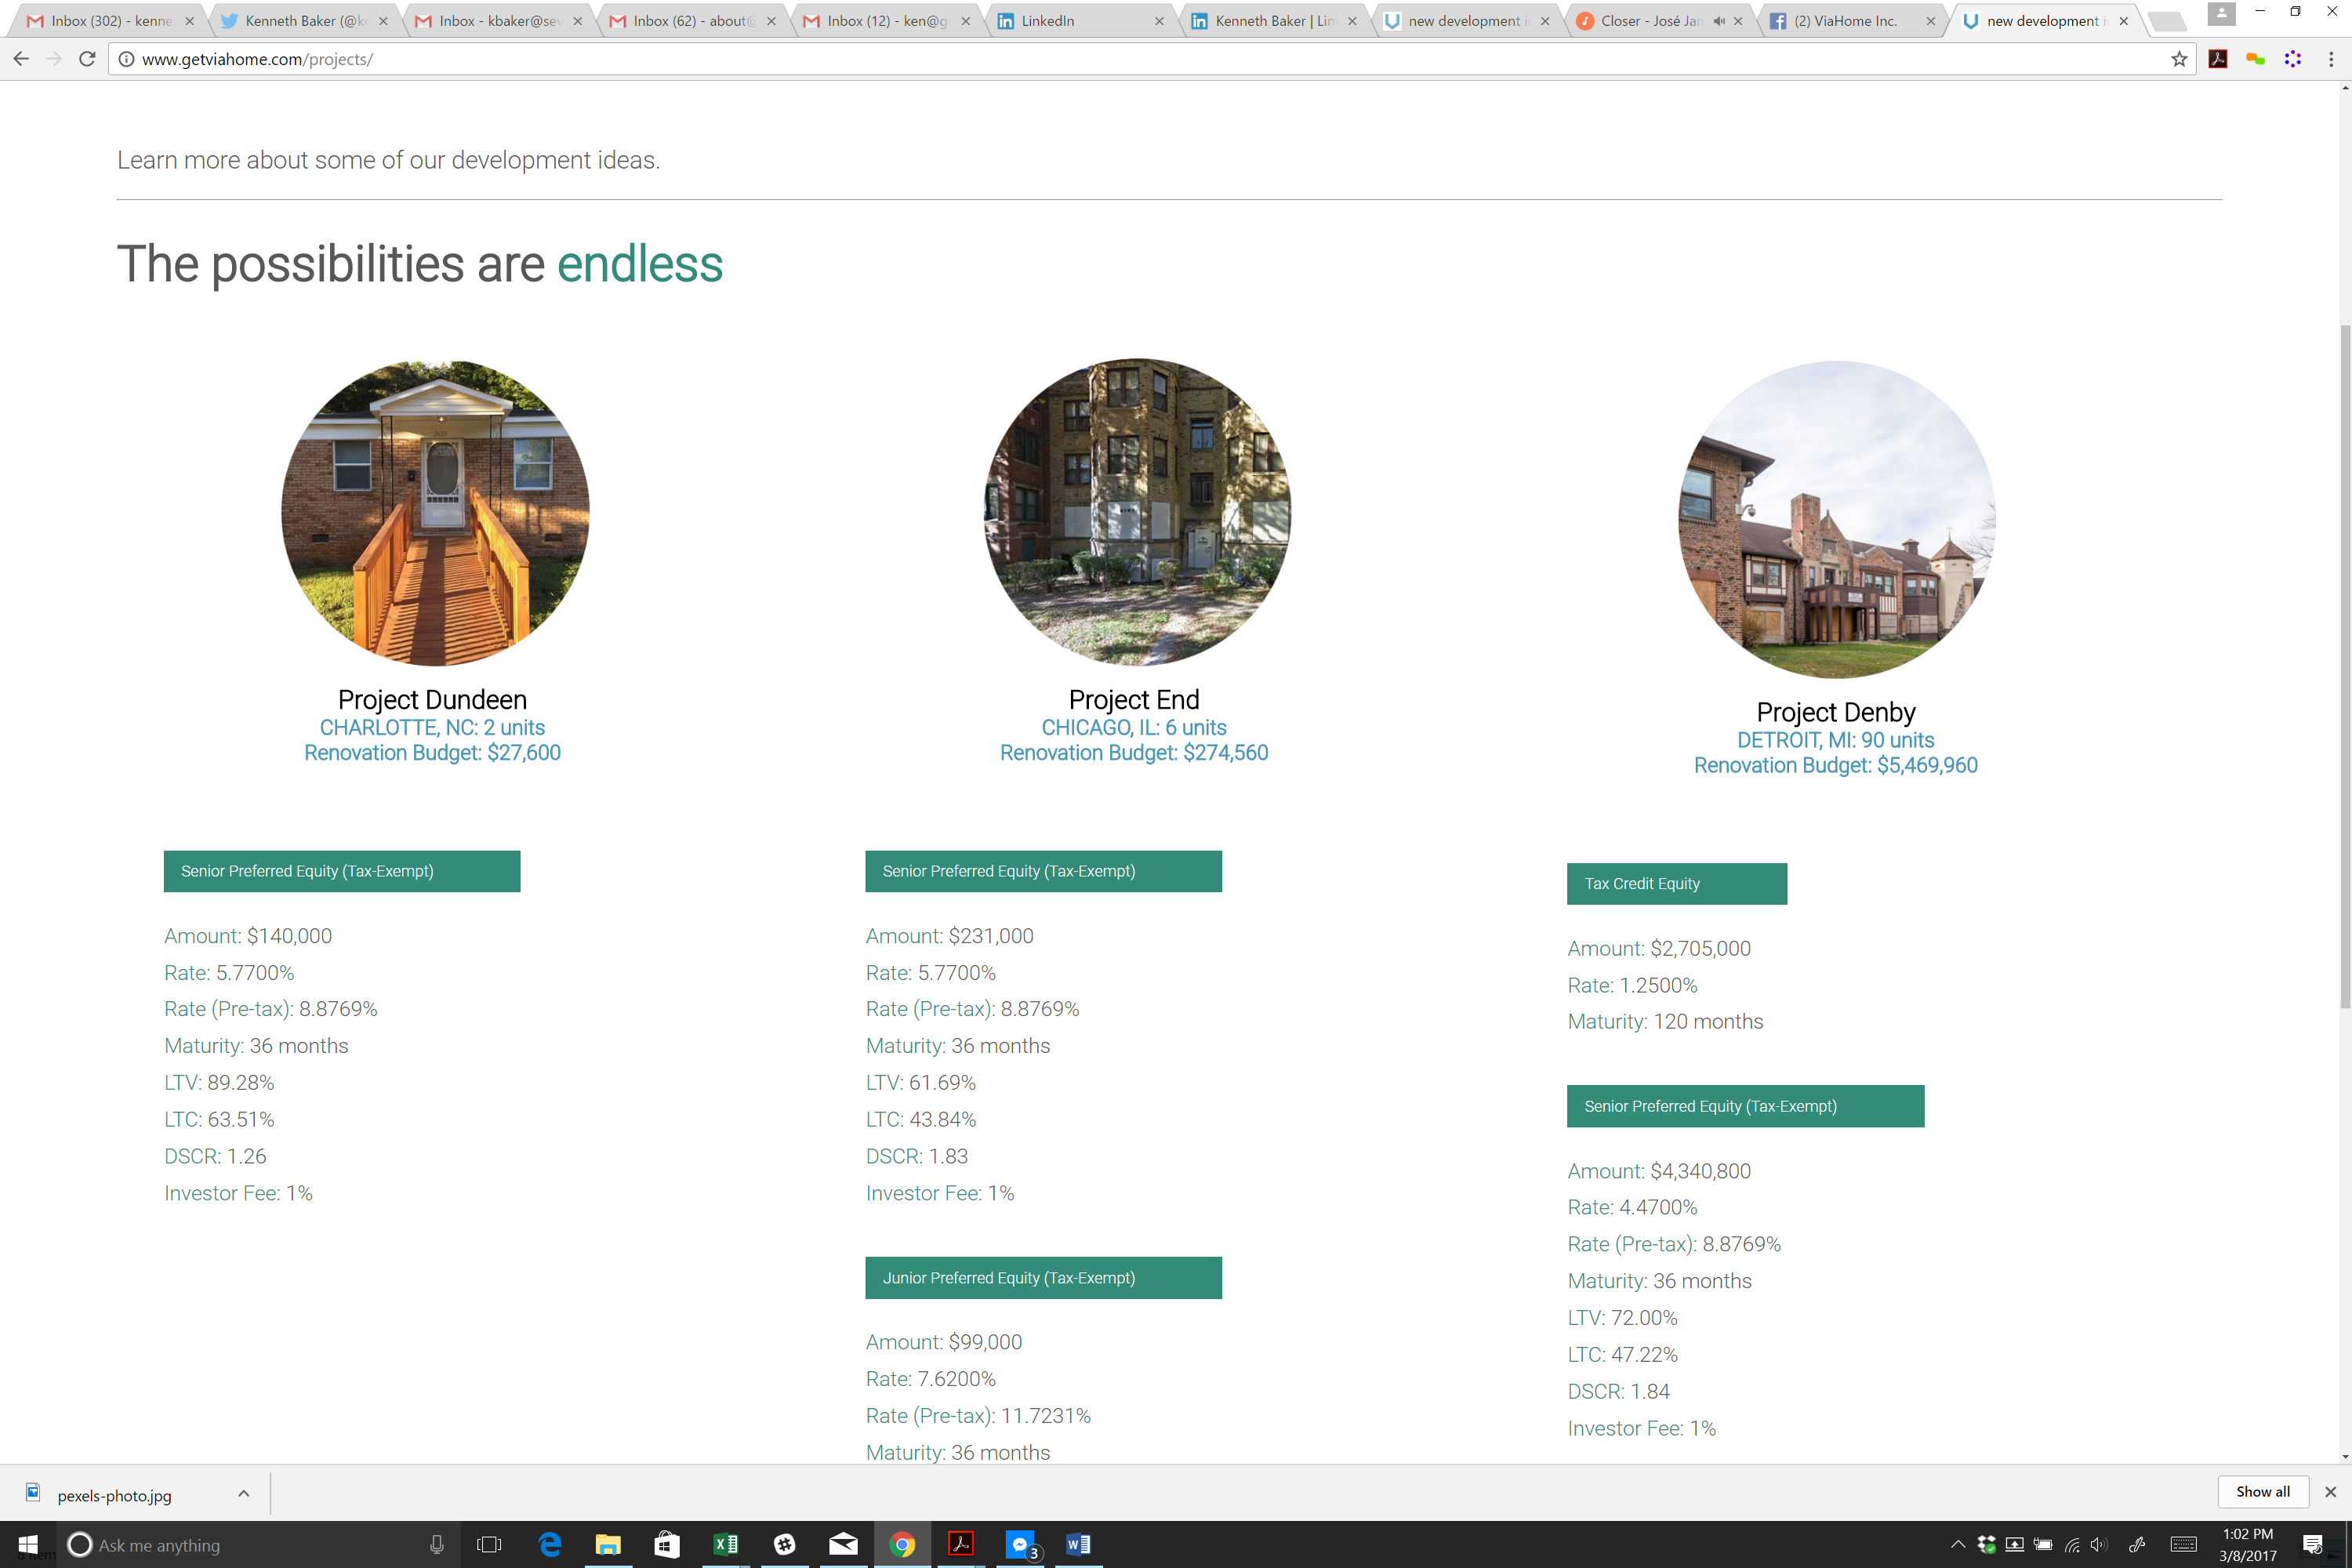Click the Project End building thumbnail
The image size is (2352, 1568).
click(1136, 512)
